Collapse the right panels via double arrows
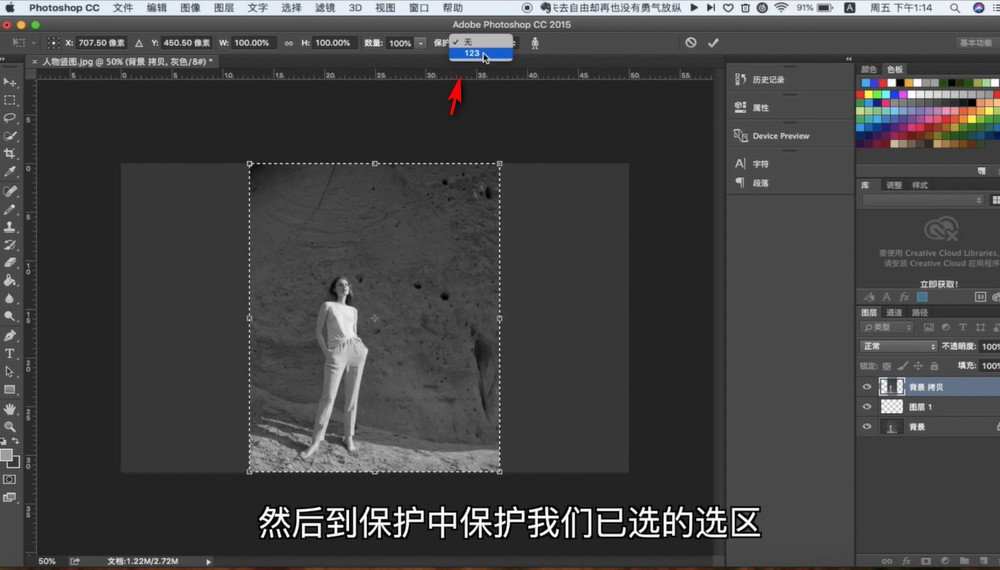This screenshot has height=570, width=1000. pos(849,59)
